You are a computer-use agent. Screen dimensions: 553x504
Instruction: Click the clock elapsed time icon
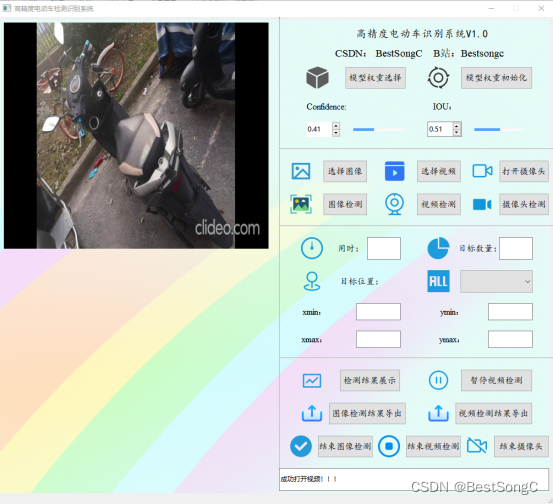click(312, 248)
